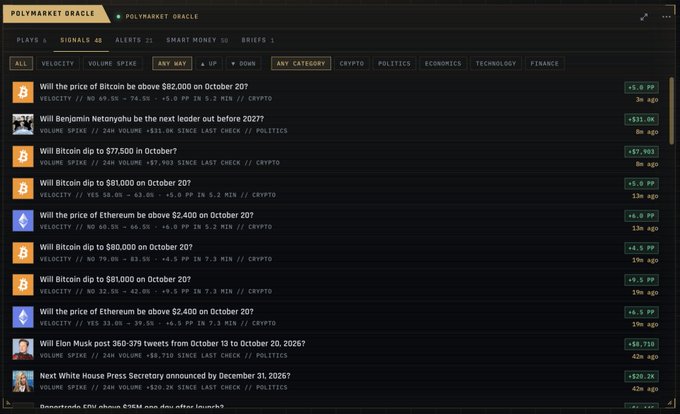Screen dimensions: 680x414
Task: Click the green Polymarket Oracle status dot
Action: tap(118, 17)
